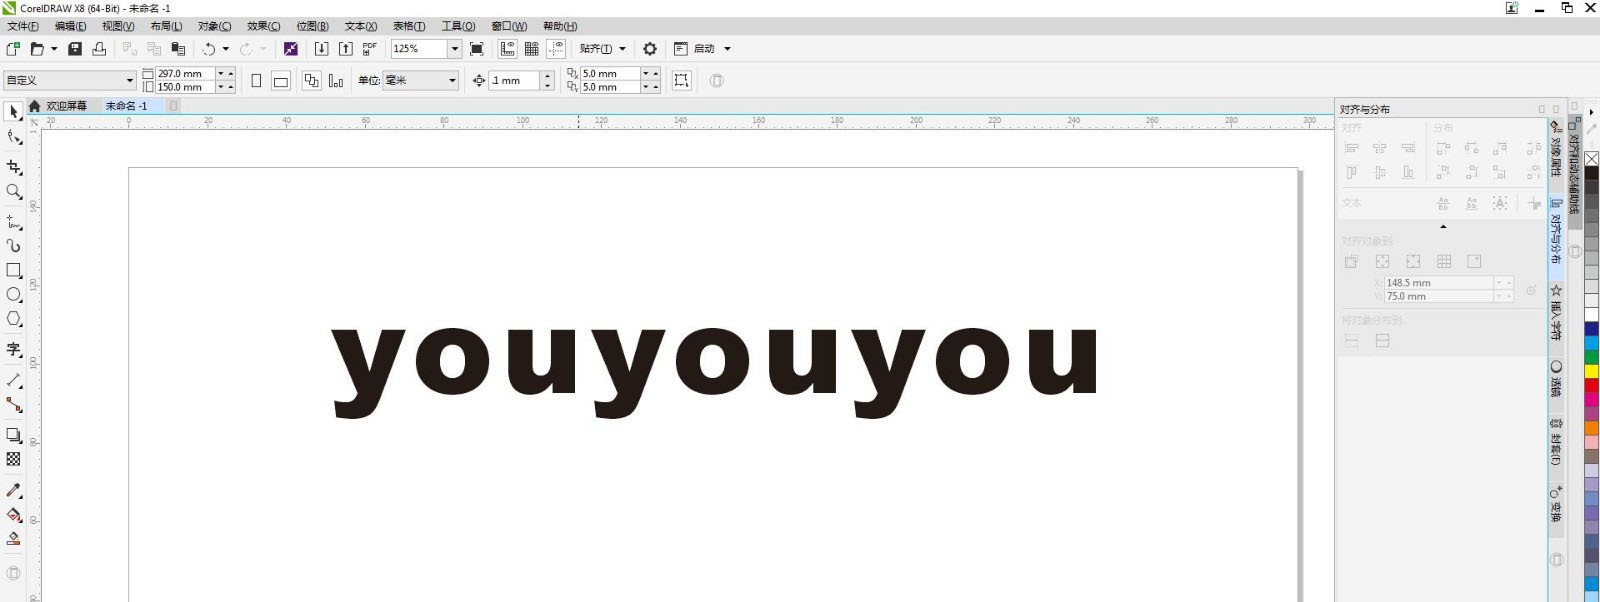This screenshot has height=602, width=1600.
Task: Set page to portrait orientation
Action: 256,81
